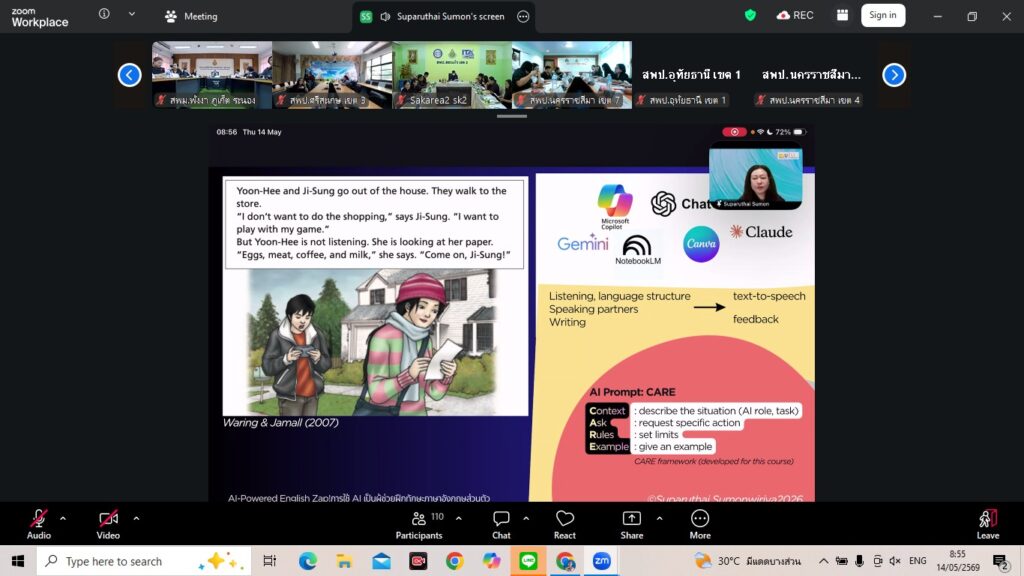
Task: Click the green encryption shield icon
Action: point(750,15)
